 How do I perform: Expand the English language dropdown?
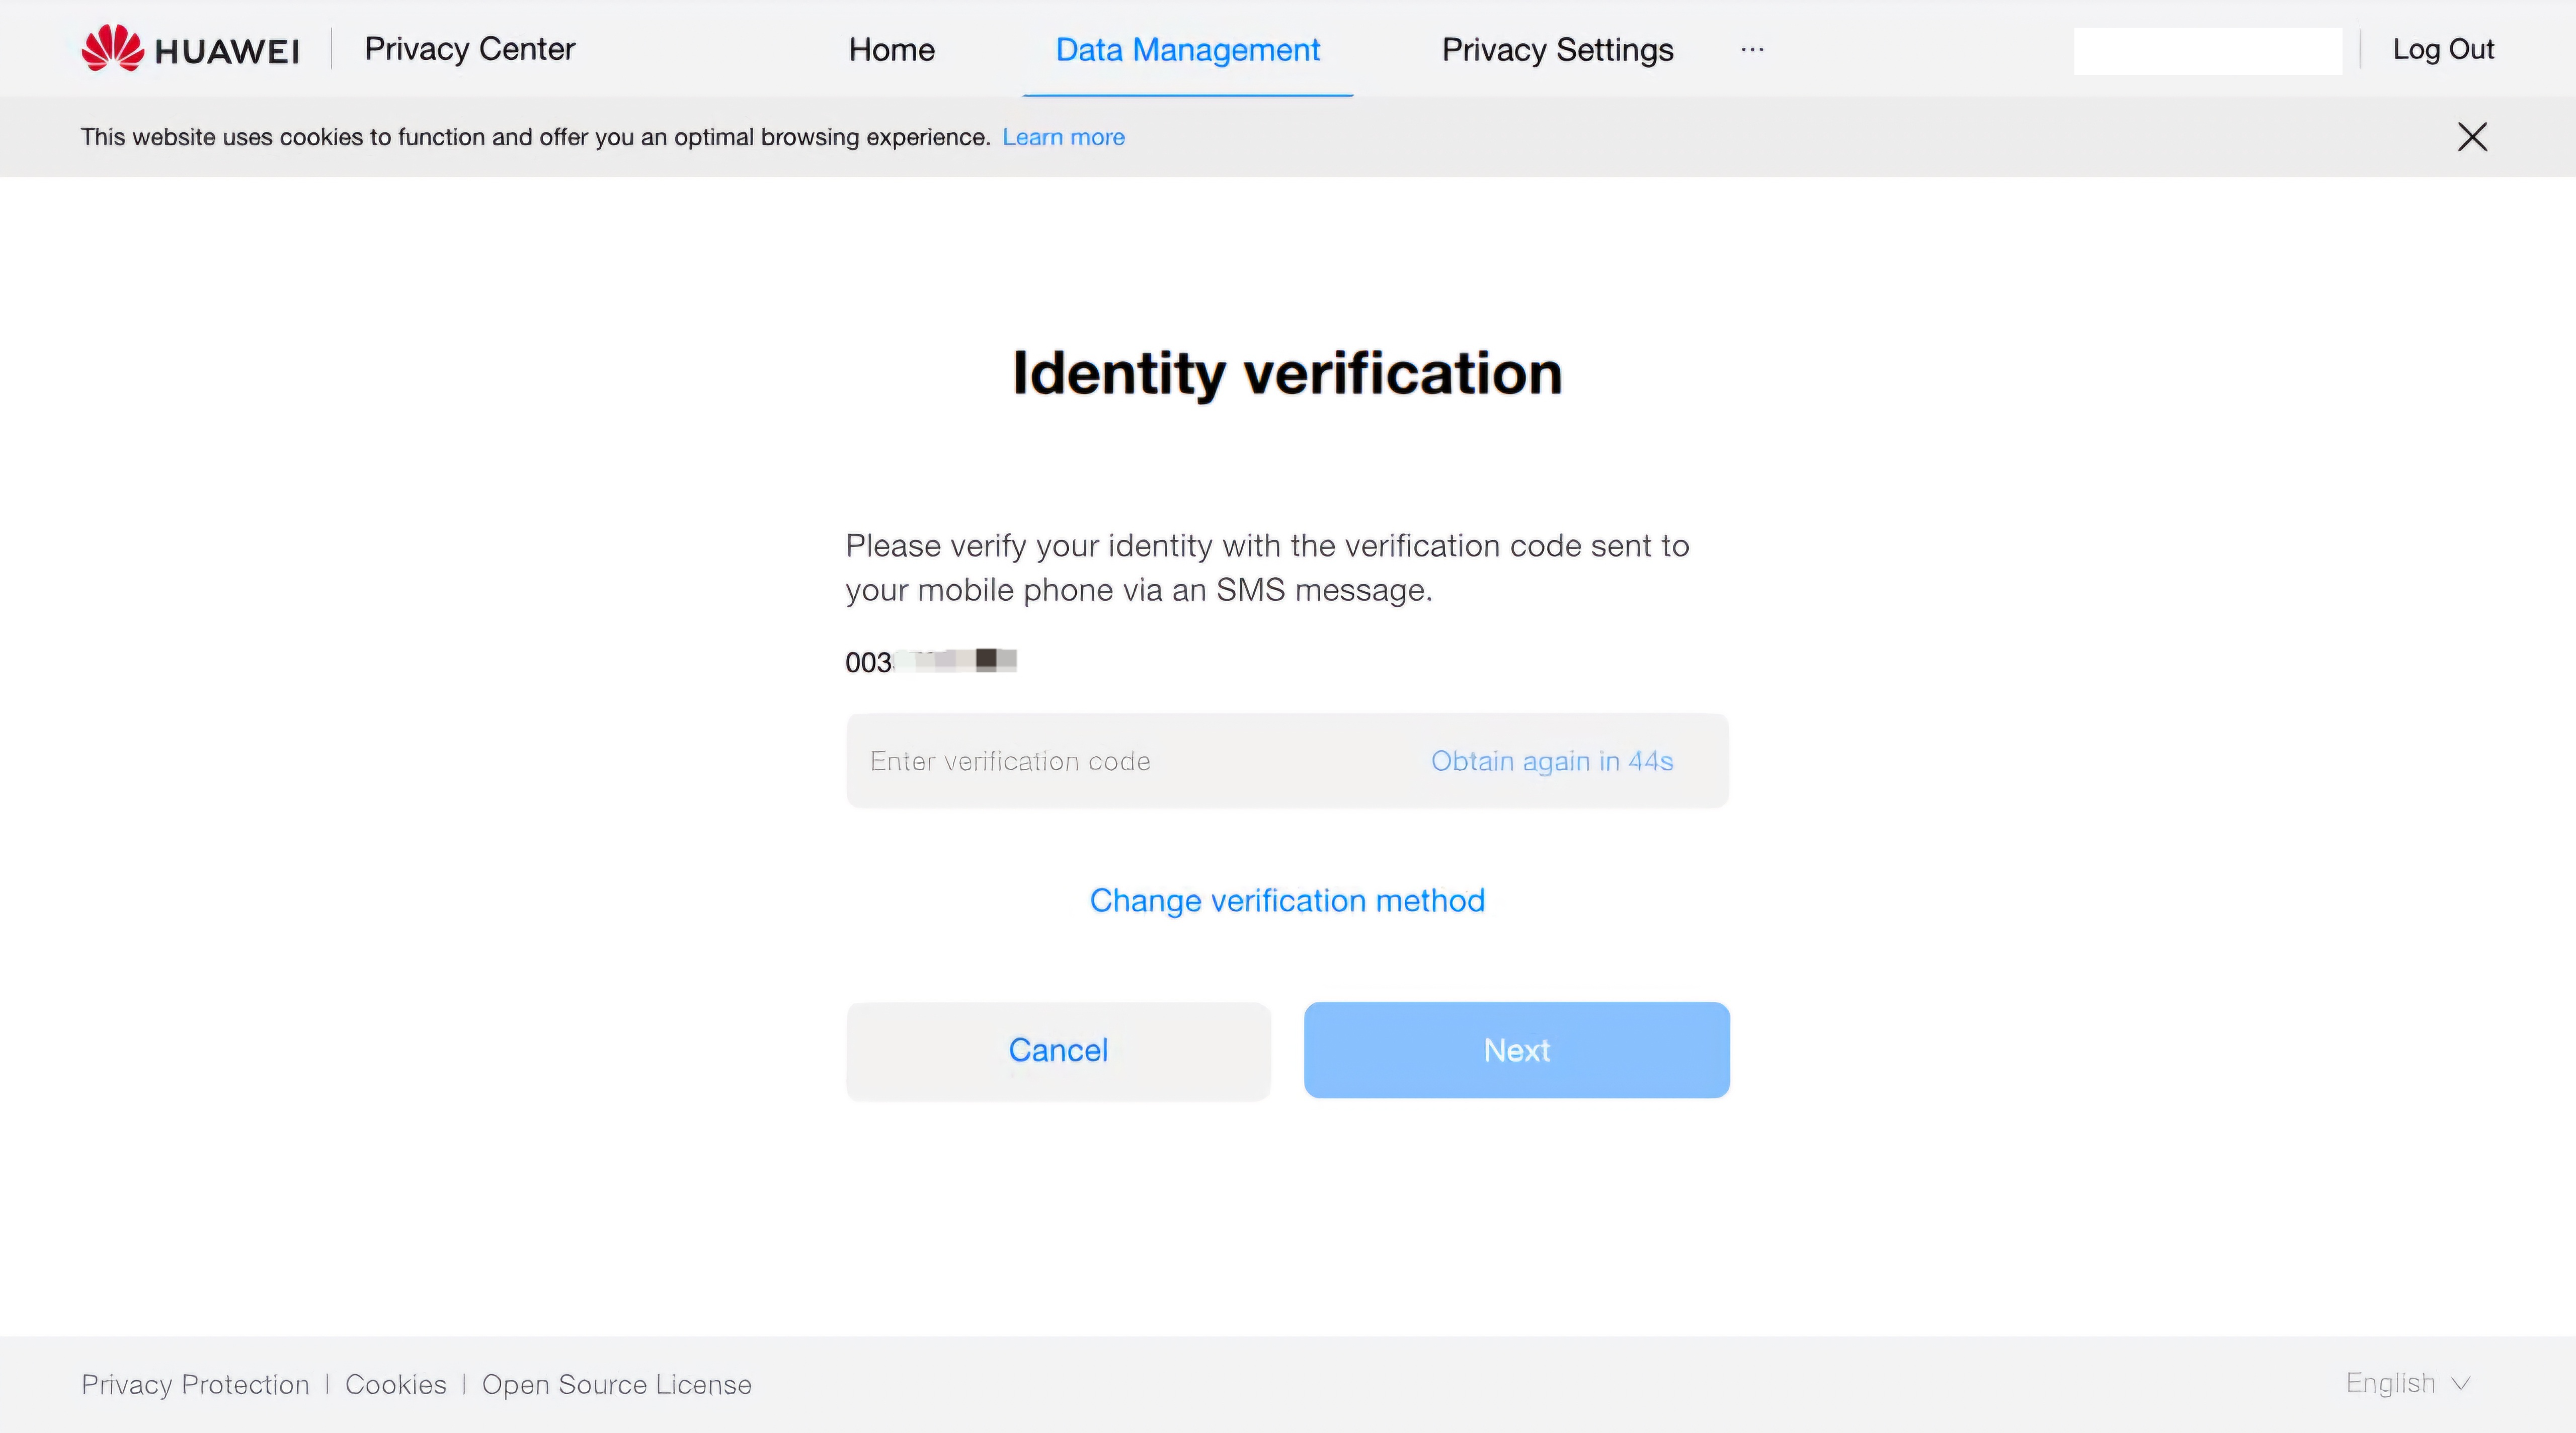[2408, 1383]
